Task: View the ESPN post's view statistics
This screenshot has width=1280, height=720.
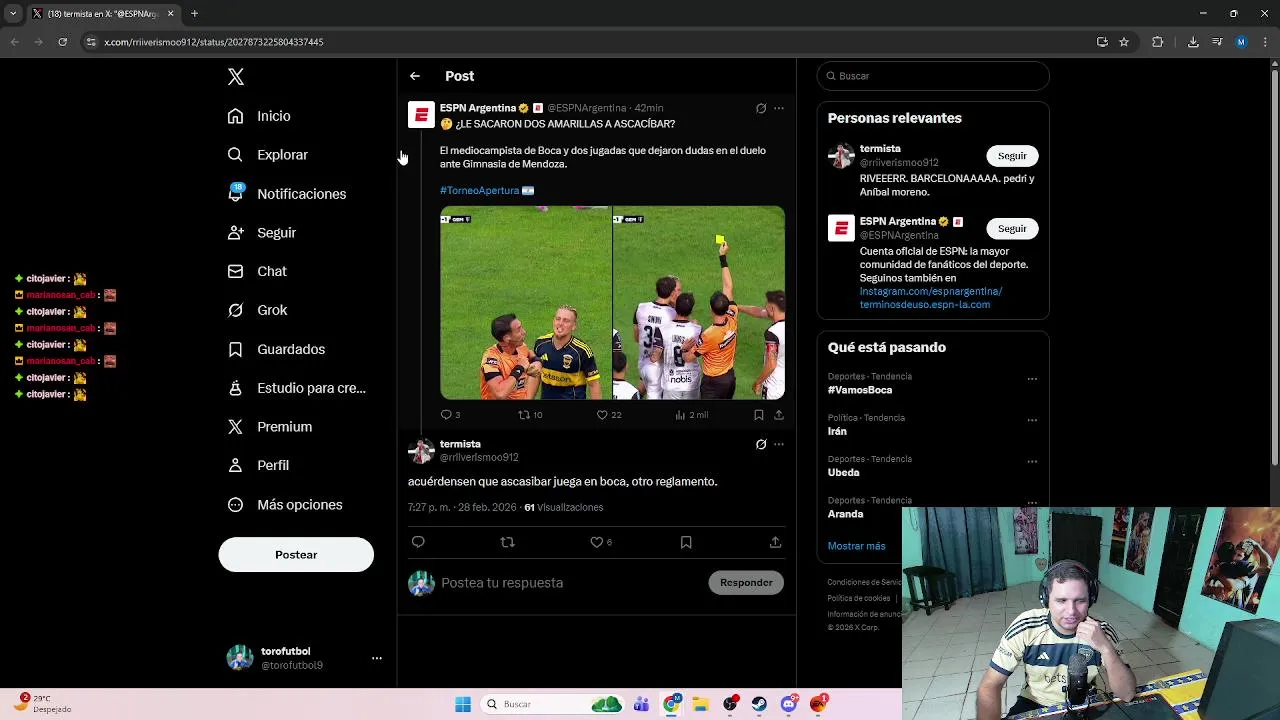Action: (692, 415)
